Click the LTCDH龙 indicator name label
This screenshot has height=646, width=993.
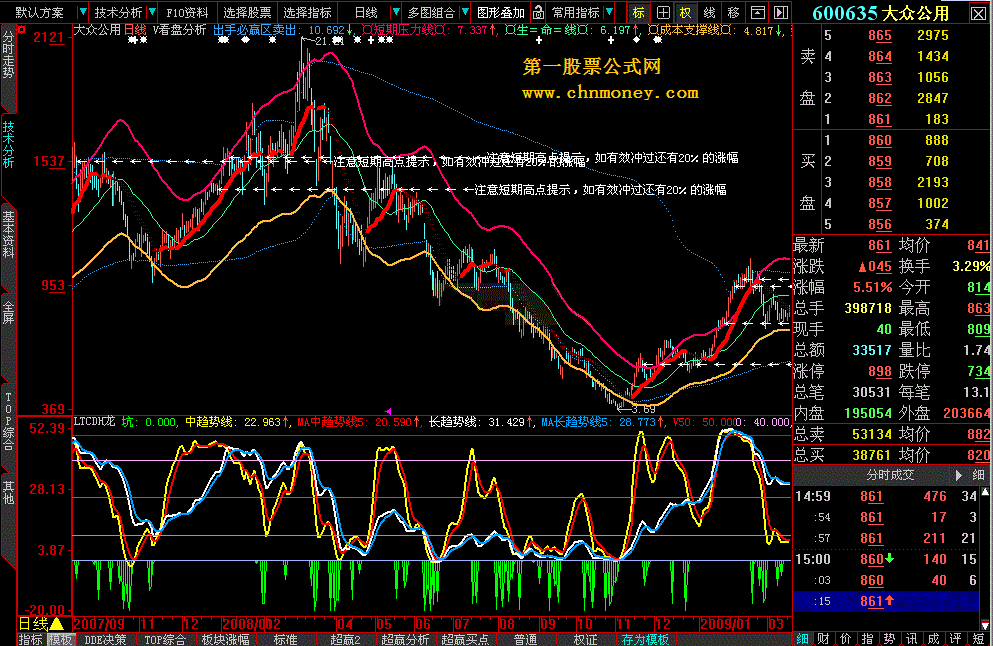95,422
